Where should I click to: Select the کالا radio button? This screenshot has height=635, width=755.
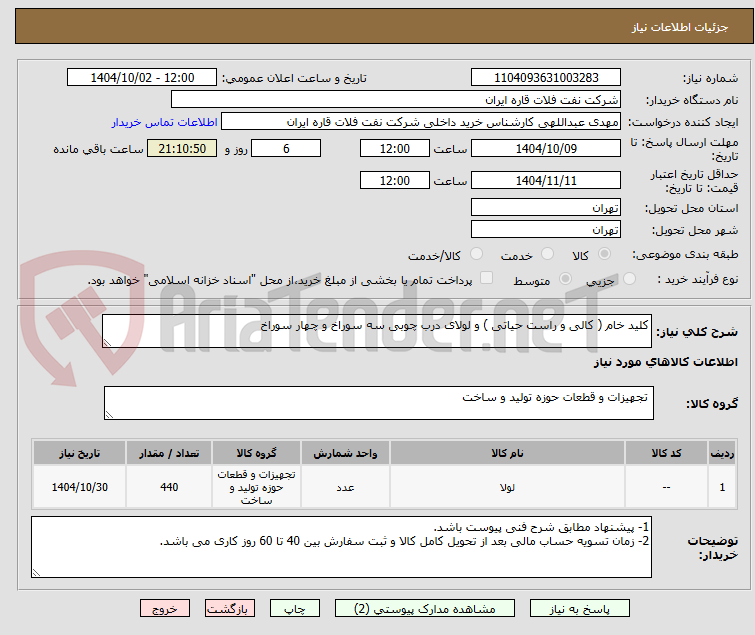[604, 254]
